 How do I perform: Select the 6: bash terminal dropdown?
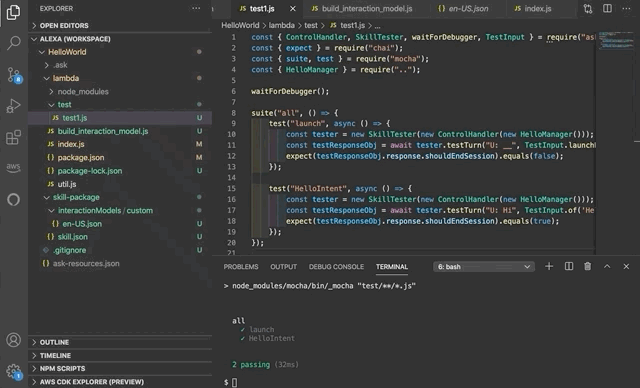484,267
